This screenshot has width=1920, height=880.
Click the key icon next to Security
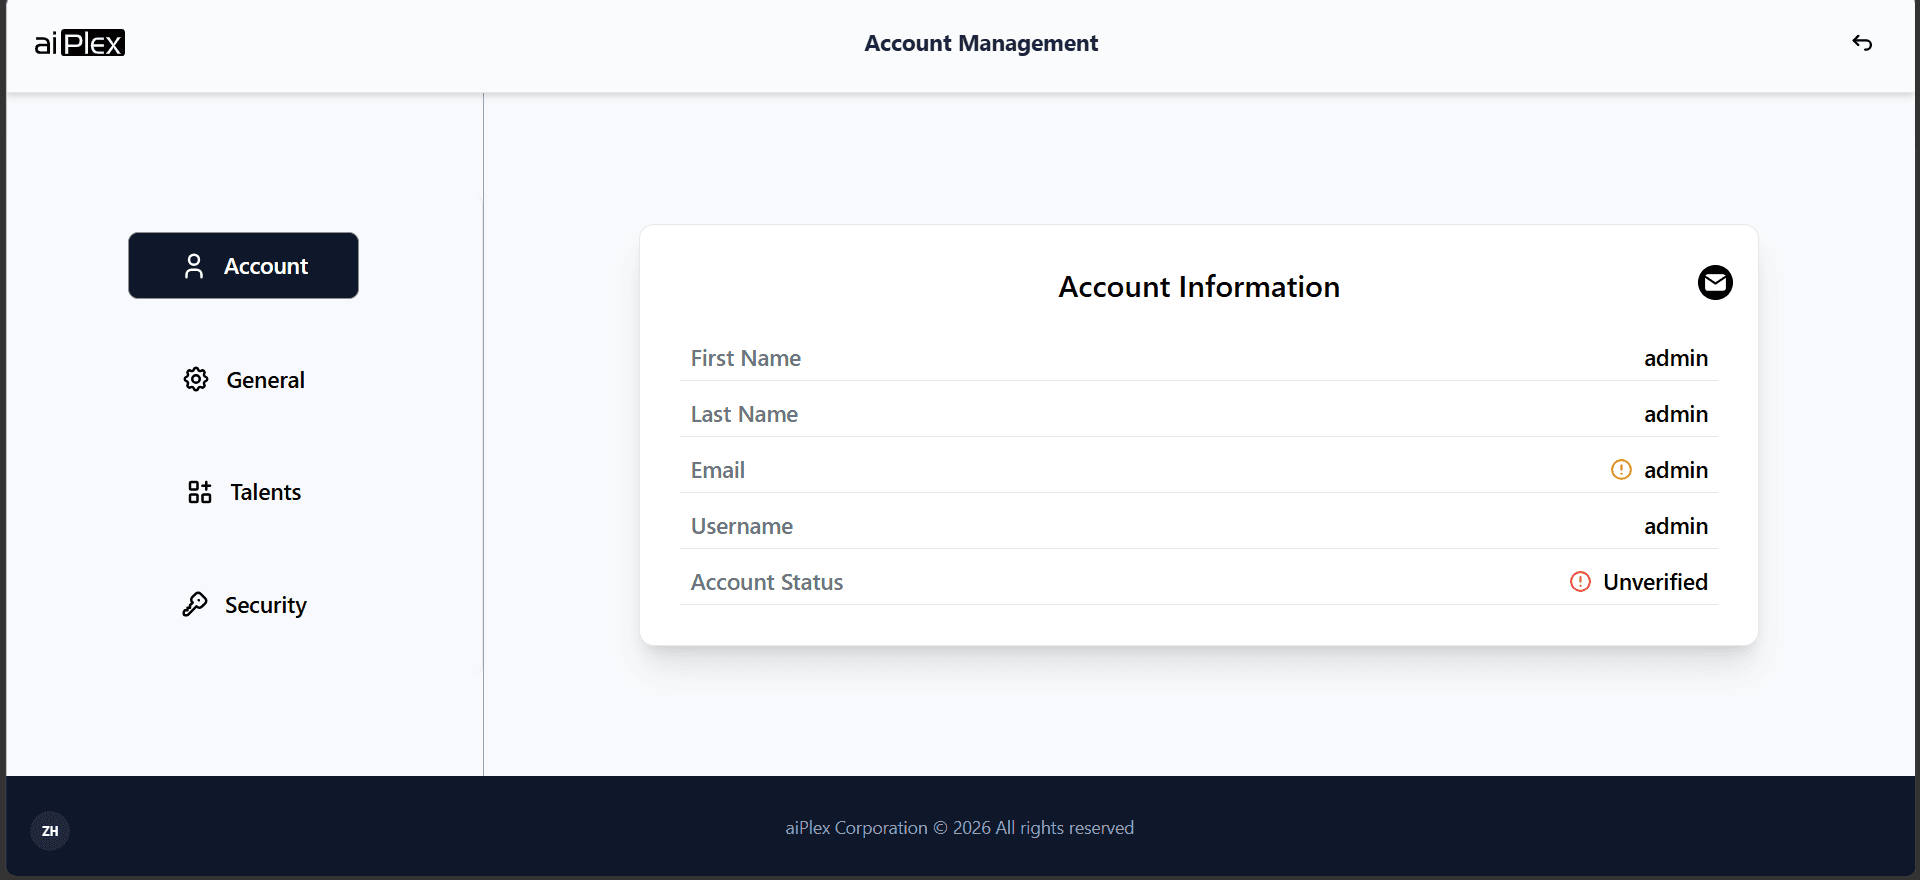click(x=195, y=604)
